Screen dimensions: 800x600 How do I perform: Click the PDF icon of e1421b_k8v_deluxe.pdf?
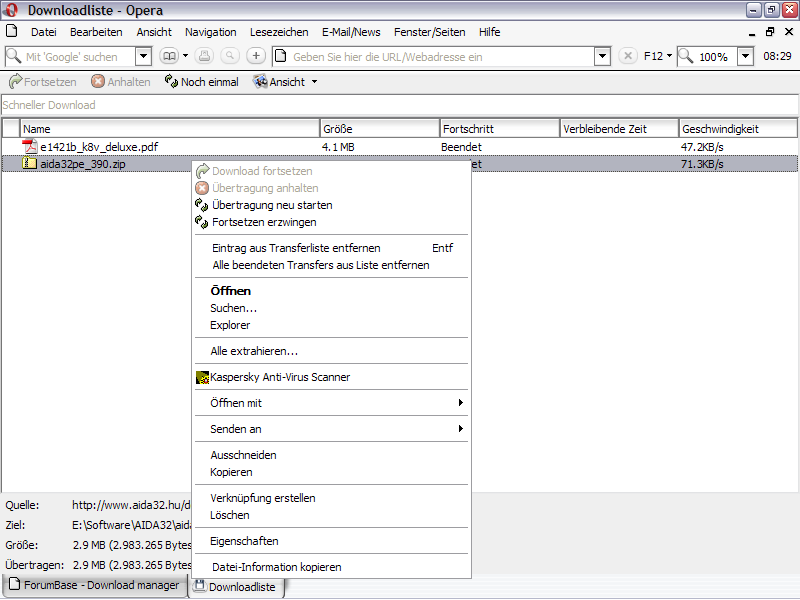tap(30, 146)
